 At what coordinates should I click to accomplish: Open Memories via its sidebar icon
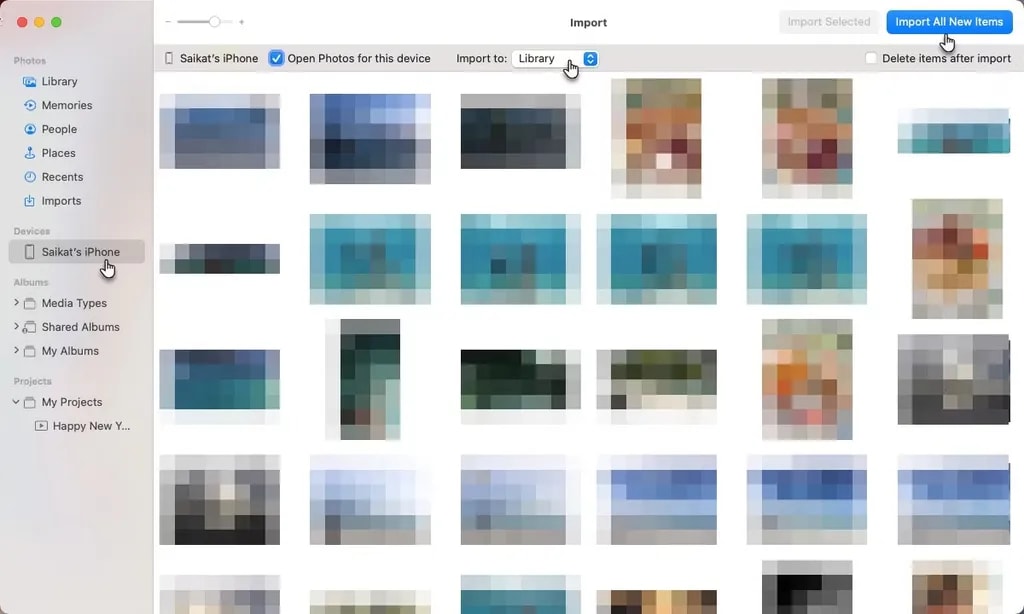point(30,105)
